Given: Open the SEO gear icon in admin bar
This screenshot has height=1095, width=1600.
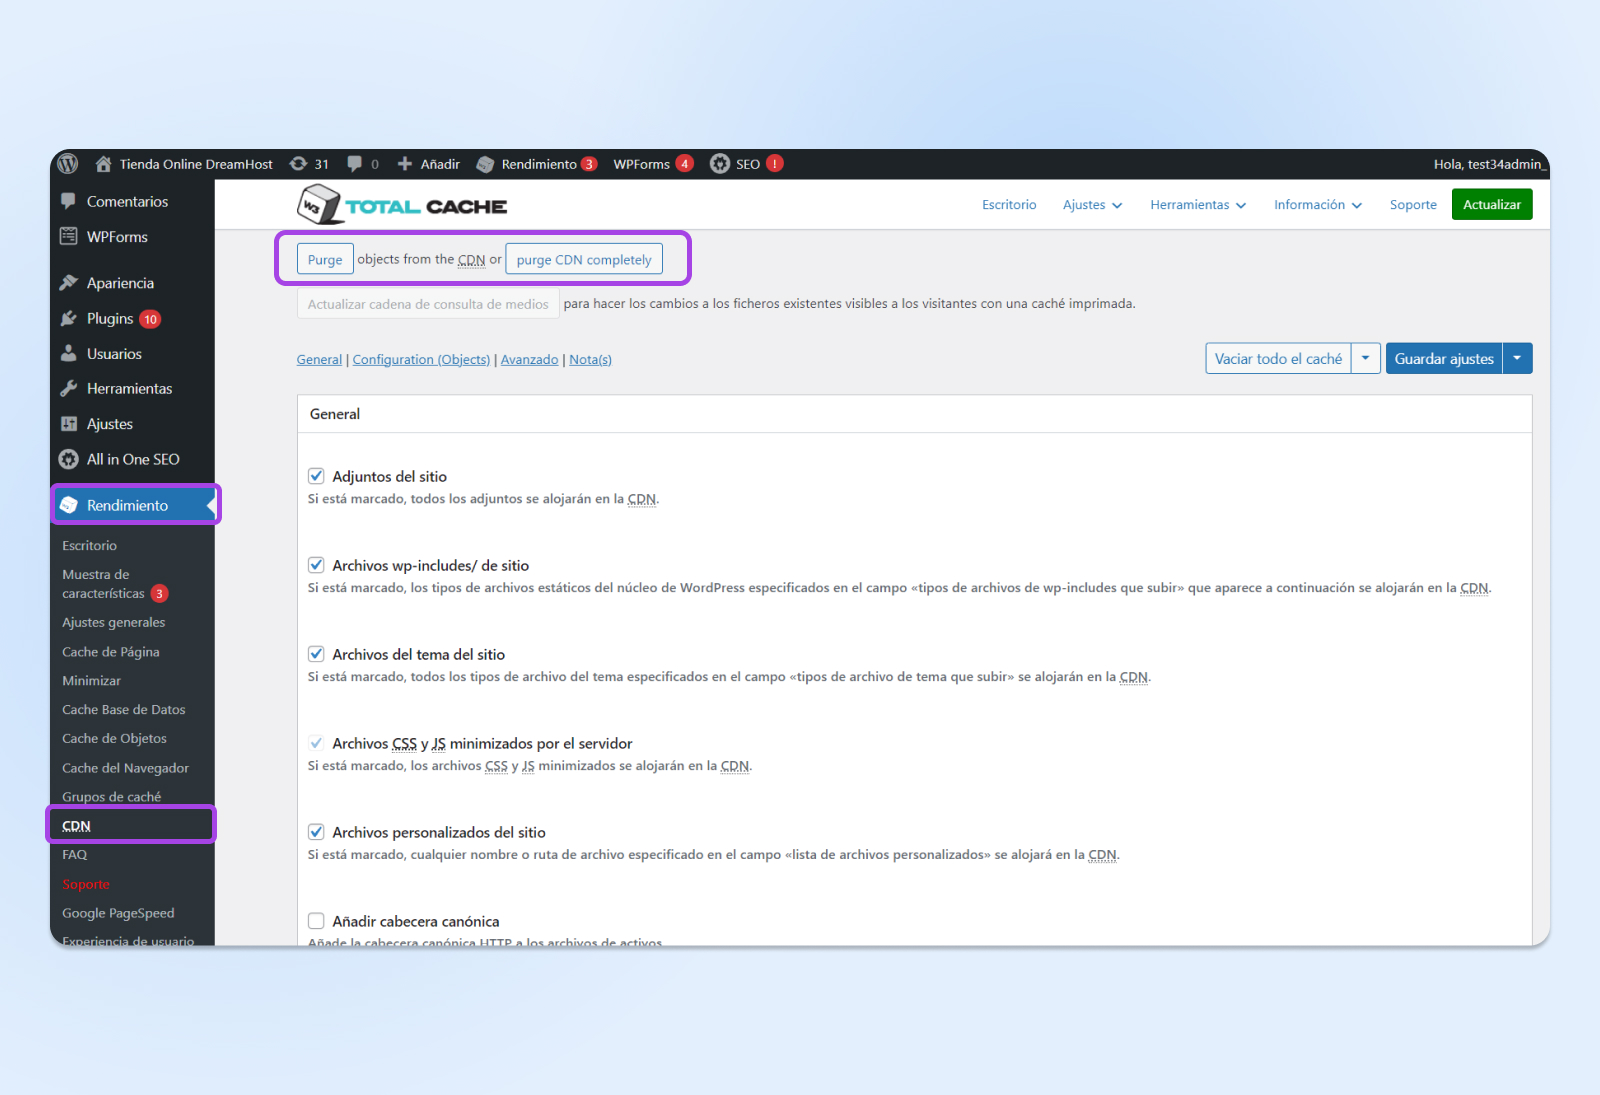Looking at the screenshot, I should tap(720, 164).
